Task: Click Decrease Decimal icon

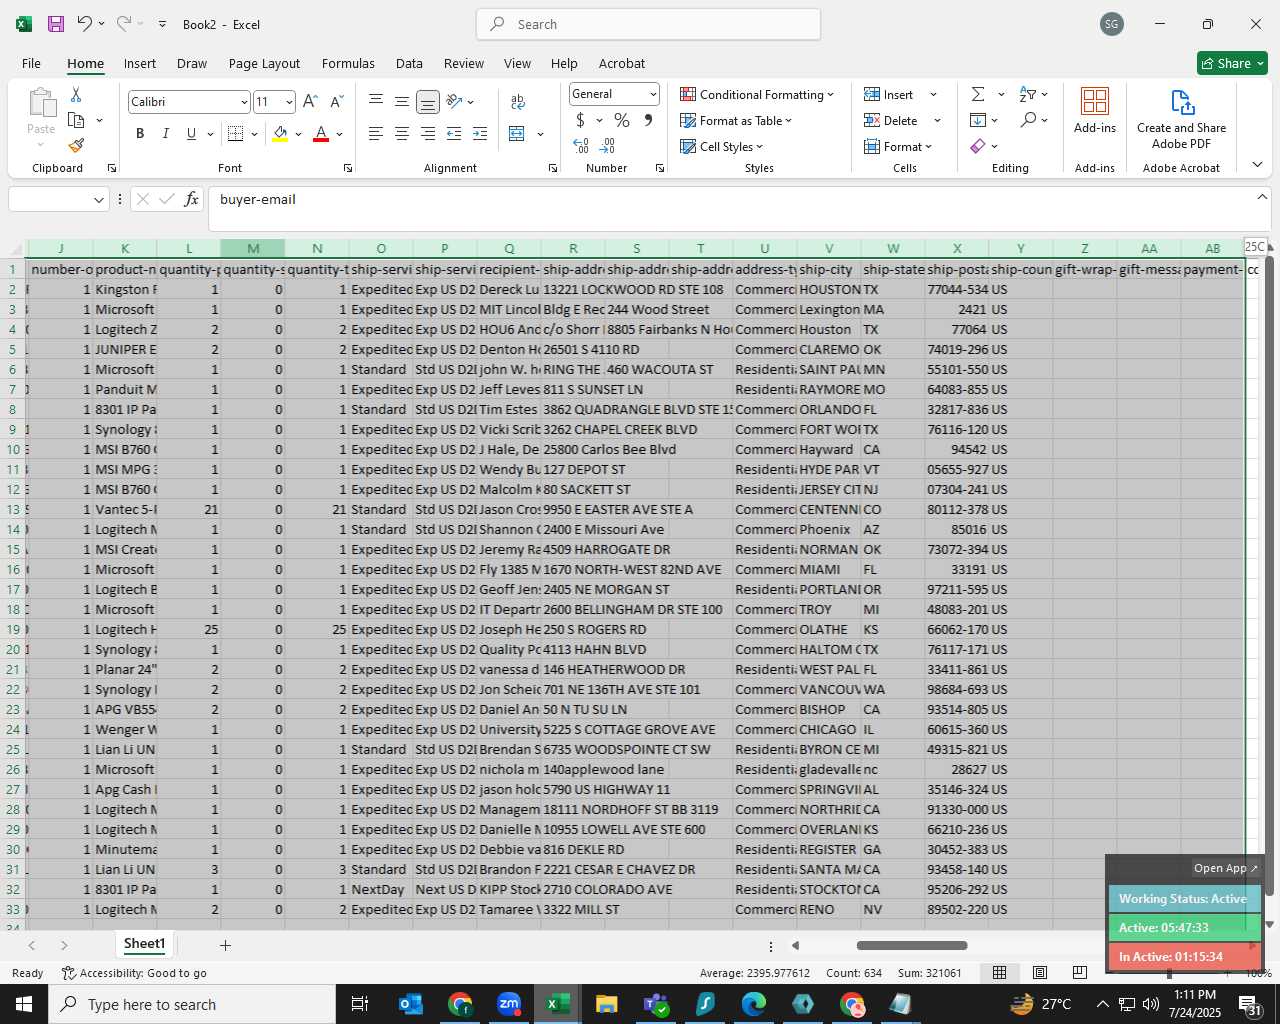Action: tap(607, 145)
